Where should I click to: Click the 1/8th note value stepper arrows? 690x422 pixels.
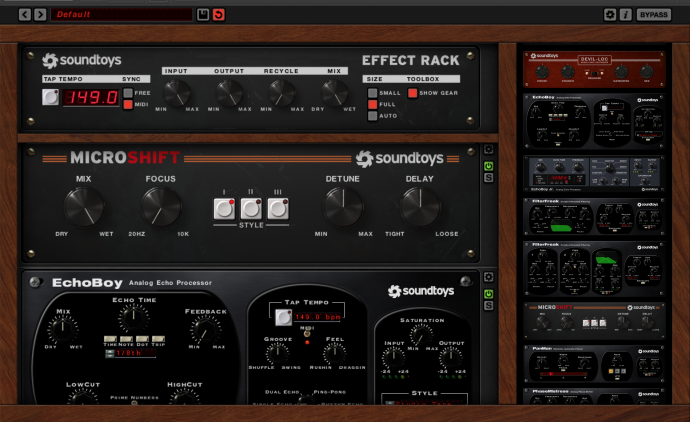pyautogui.click(x=110, y=353)
